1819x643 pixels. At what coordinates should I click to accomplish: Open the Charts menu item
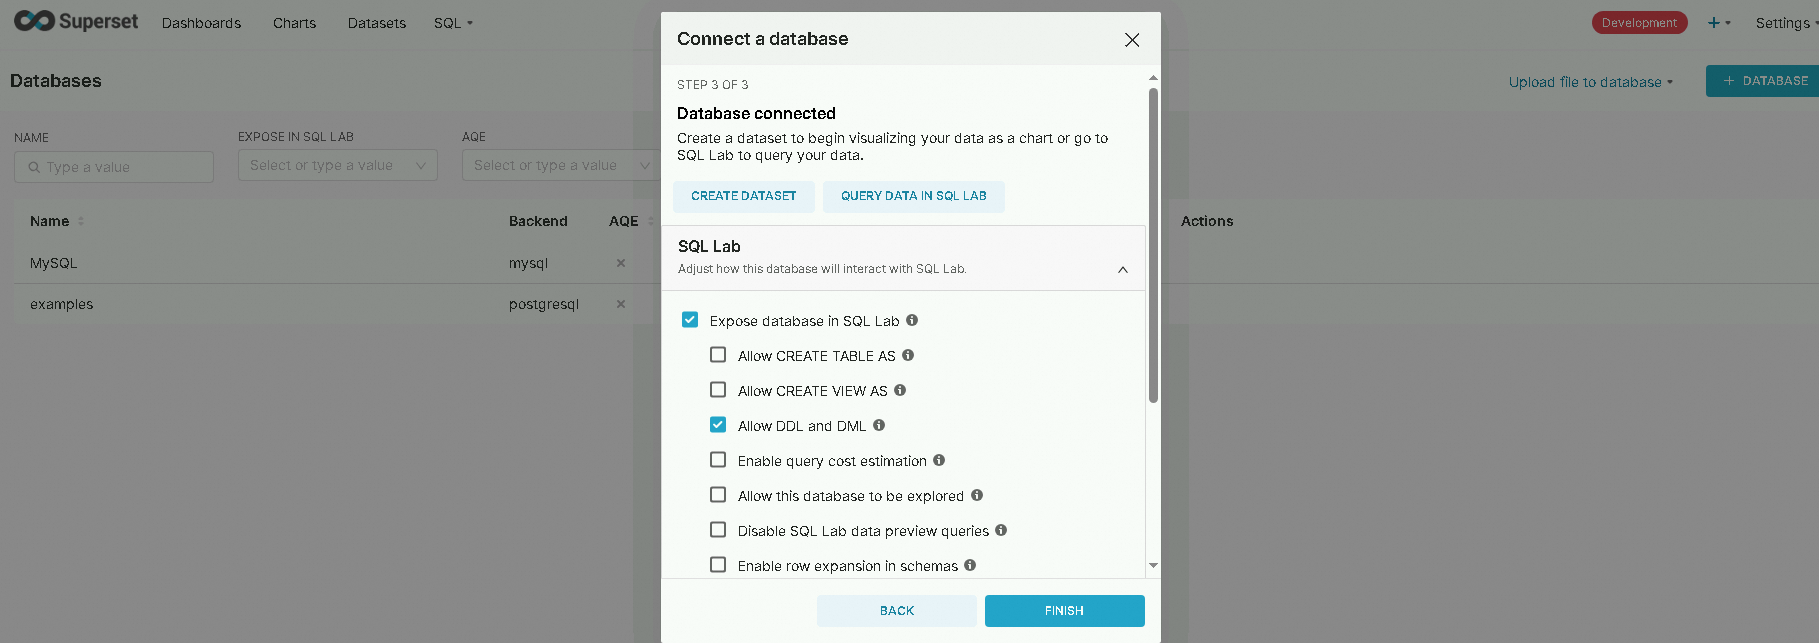pyautogui.click(x=294, y=23)
